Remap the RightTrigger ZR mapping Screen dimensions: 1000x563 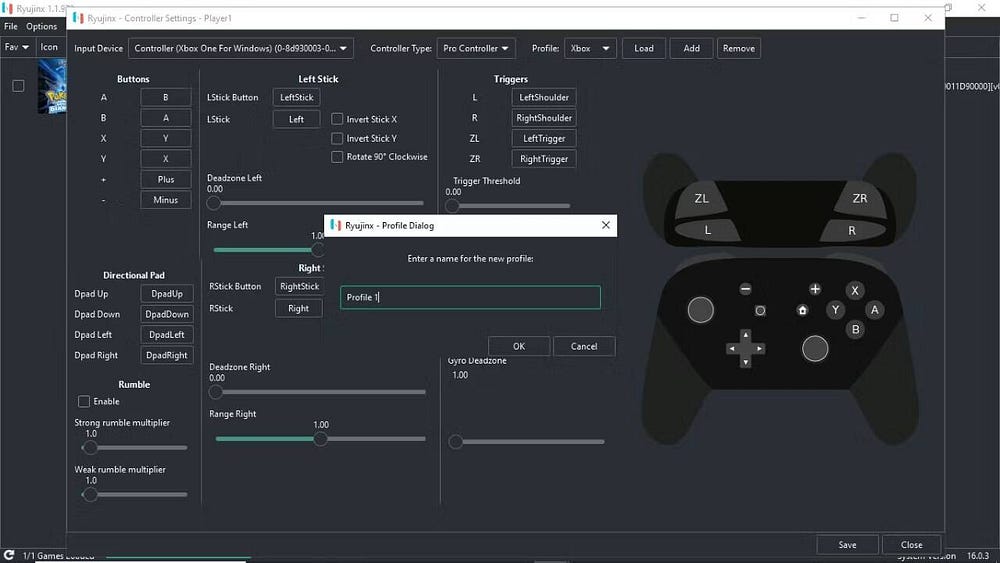[x=543, y=159]
